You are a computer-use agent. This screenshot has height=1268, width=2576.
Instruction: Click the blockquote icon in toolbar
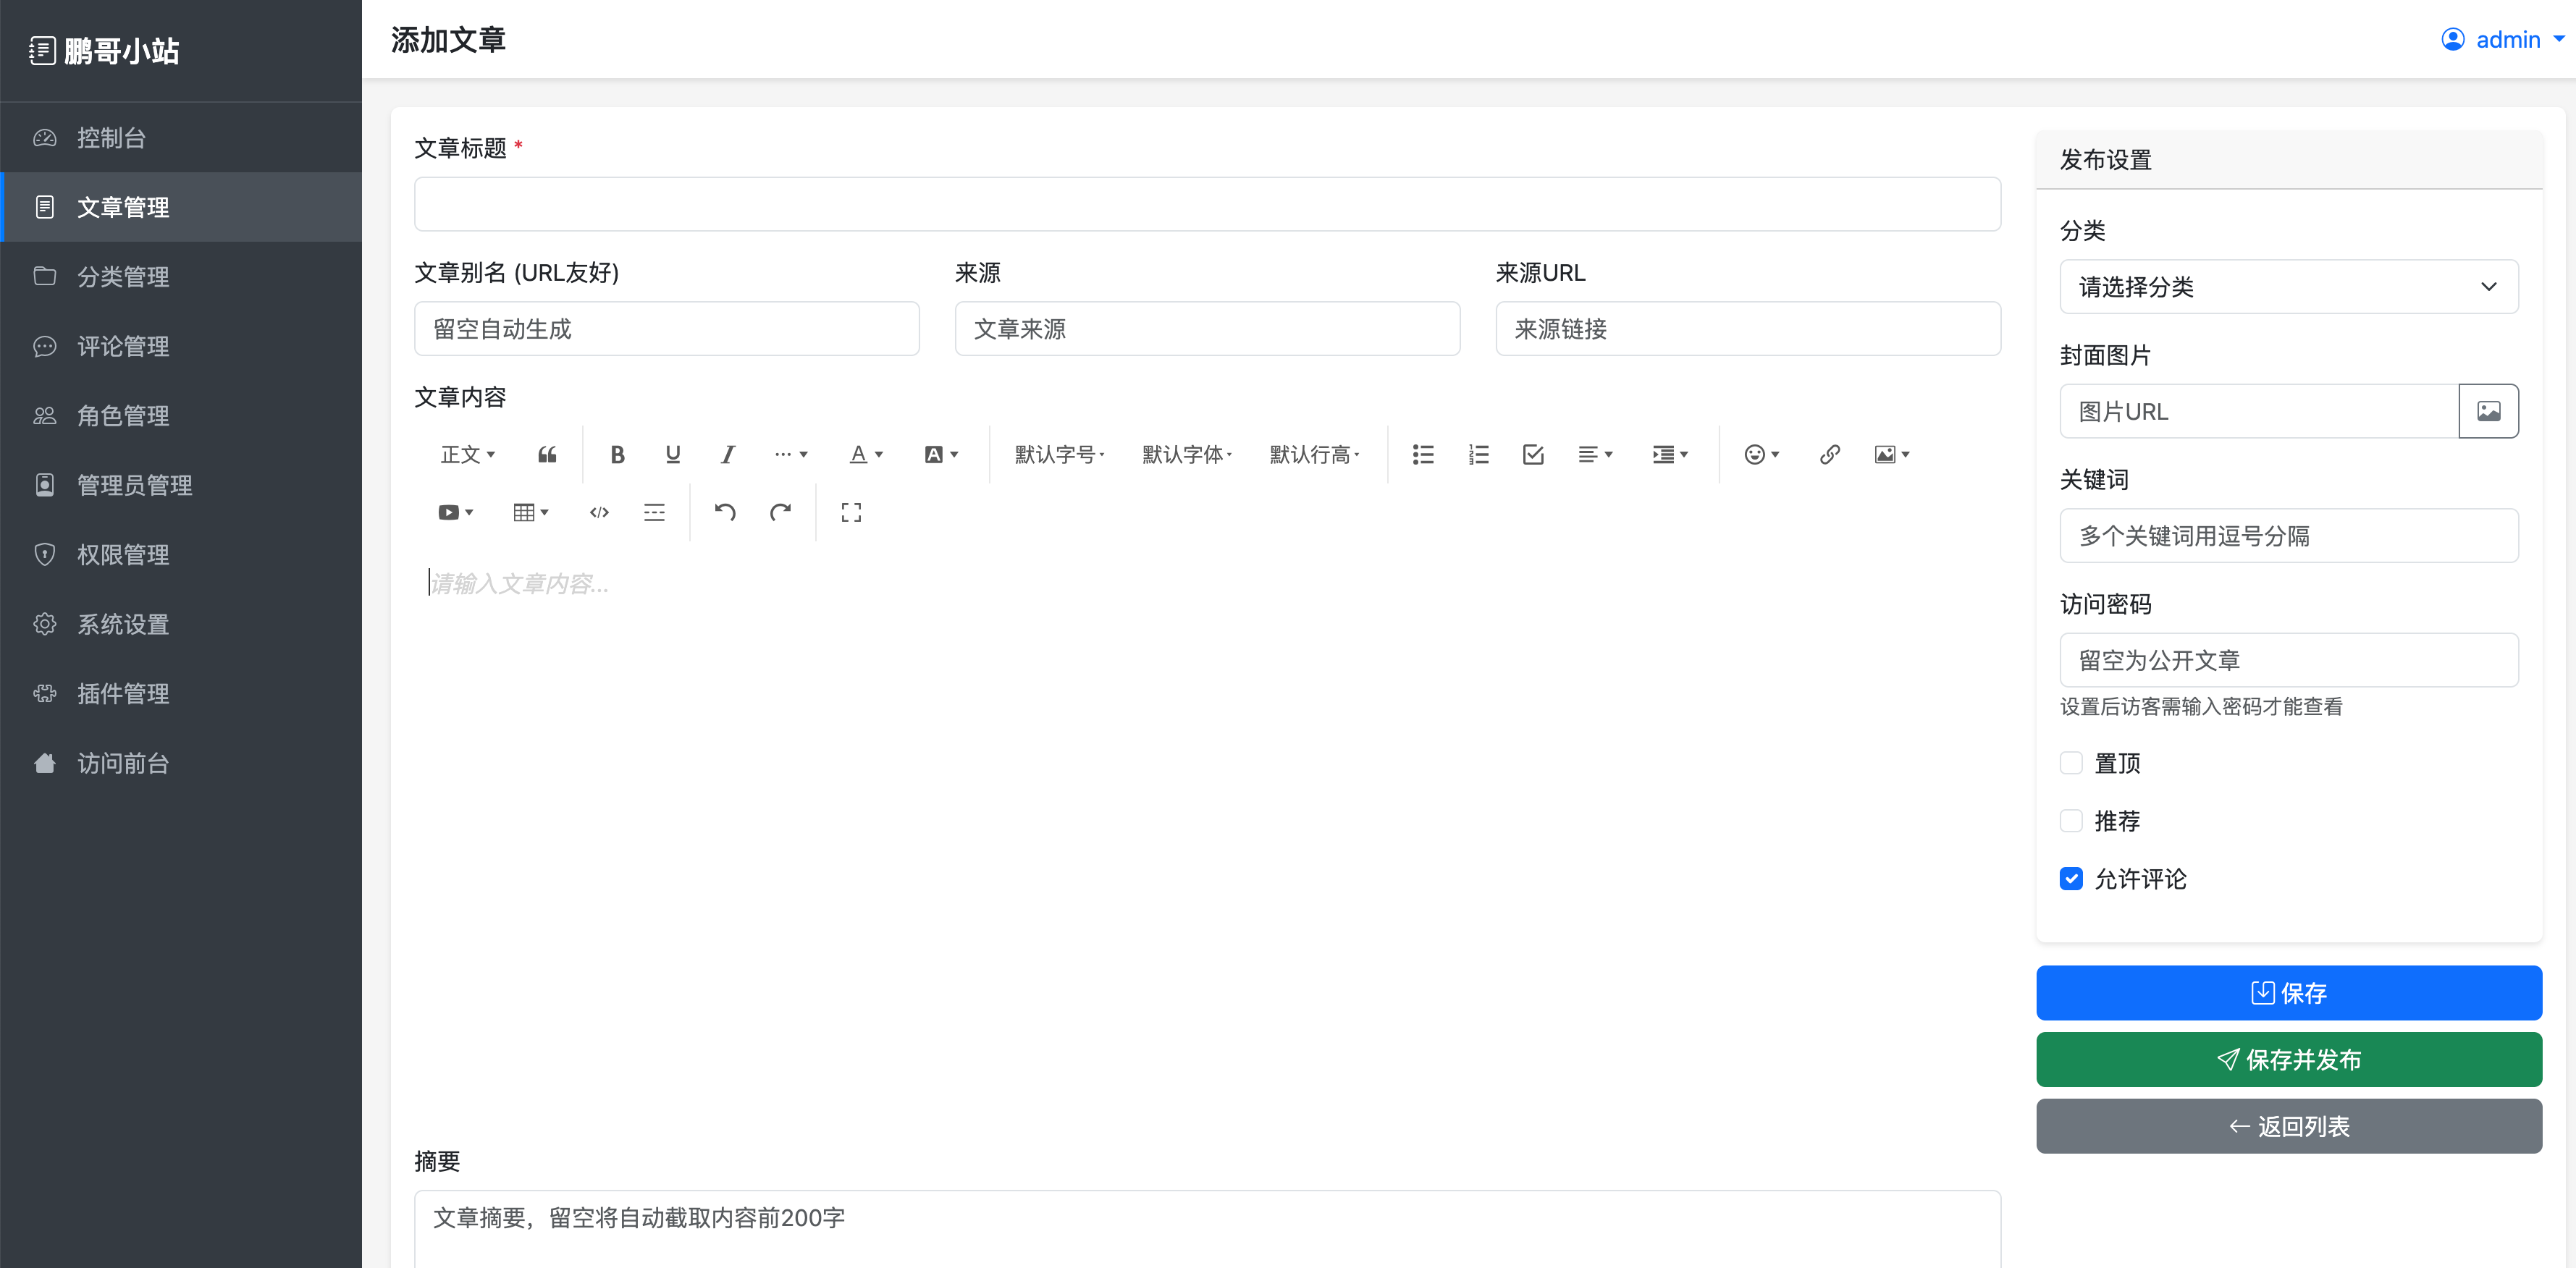(547, 455)
